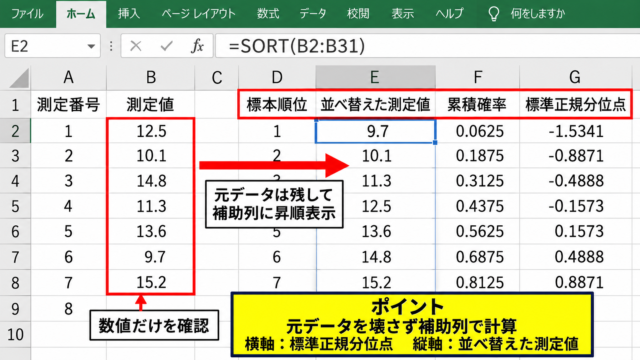Confirm formula entry with checkmark icon
Viewport: 640px width, 360px height.
(167, 46)
